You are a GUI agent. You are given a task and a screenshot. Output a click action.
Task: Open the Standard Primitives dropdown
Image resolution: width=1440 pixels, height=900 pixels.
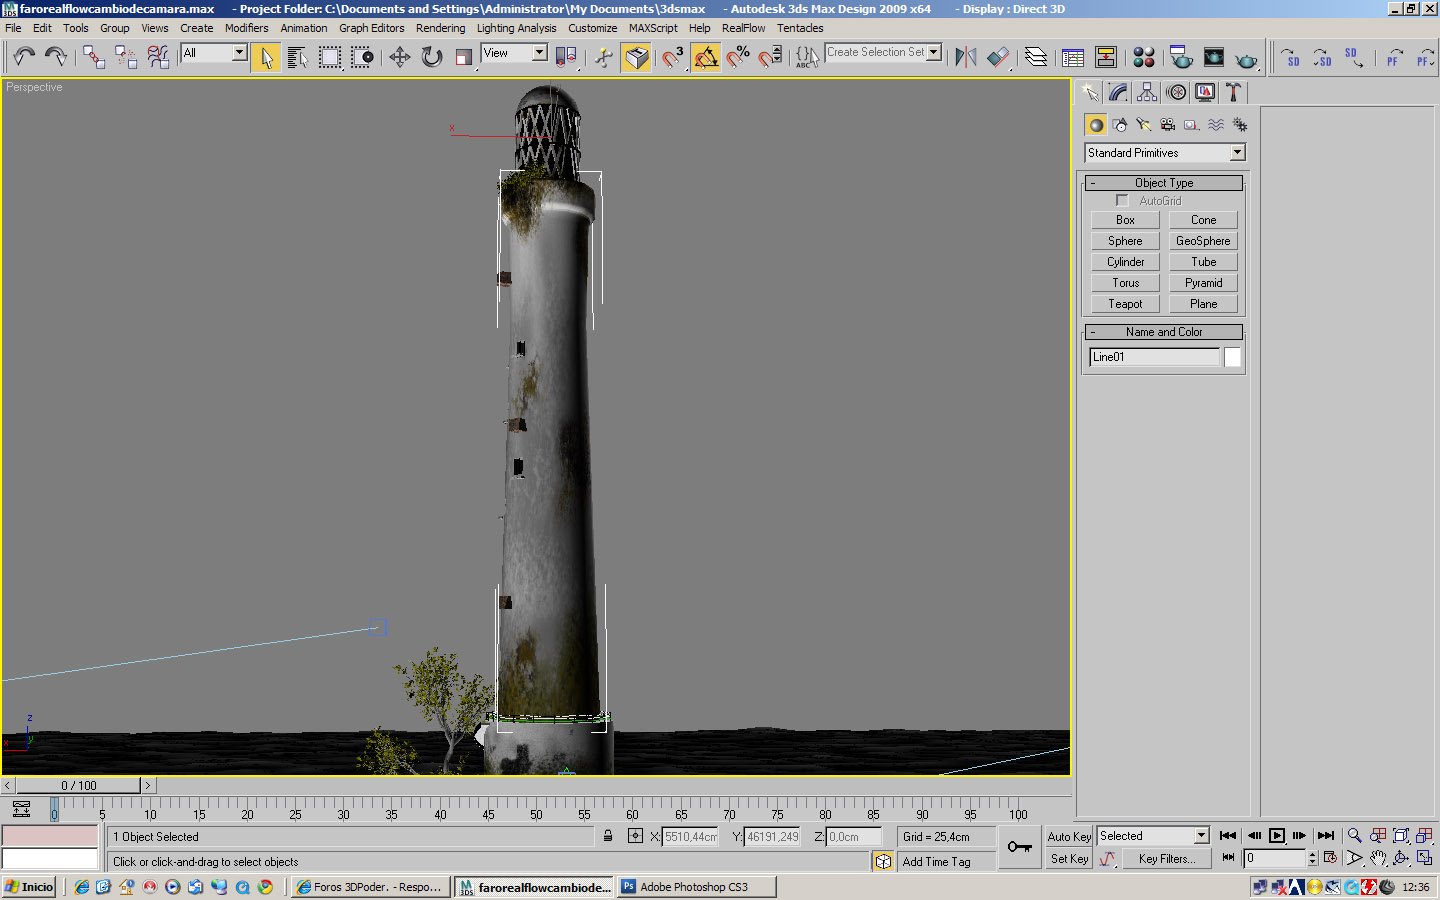pos(1237,153)
